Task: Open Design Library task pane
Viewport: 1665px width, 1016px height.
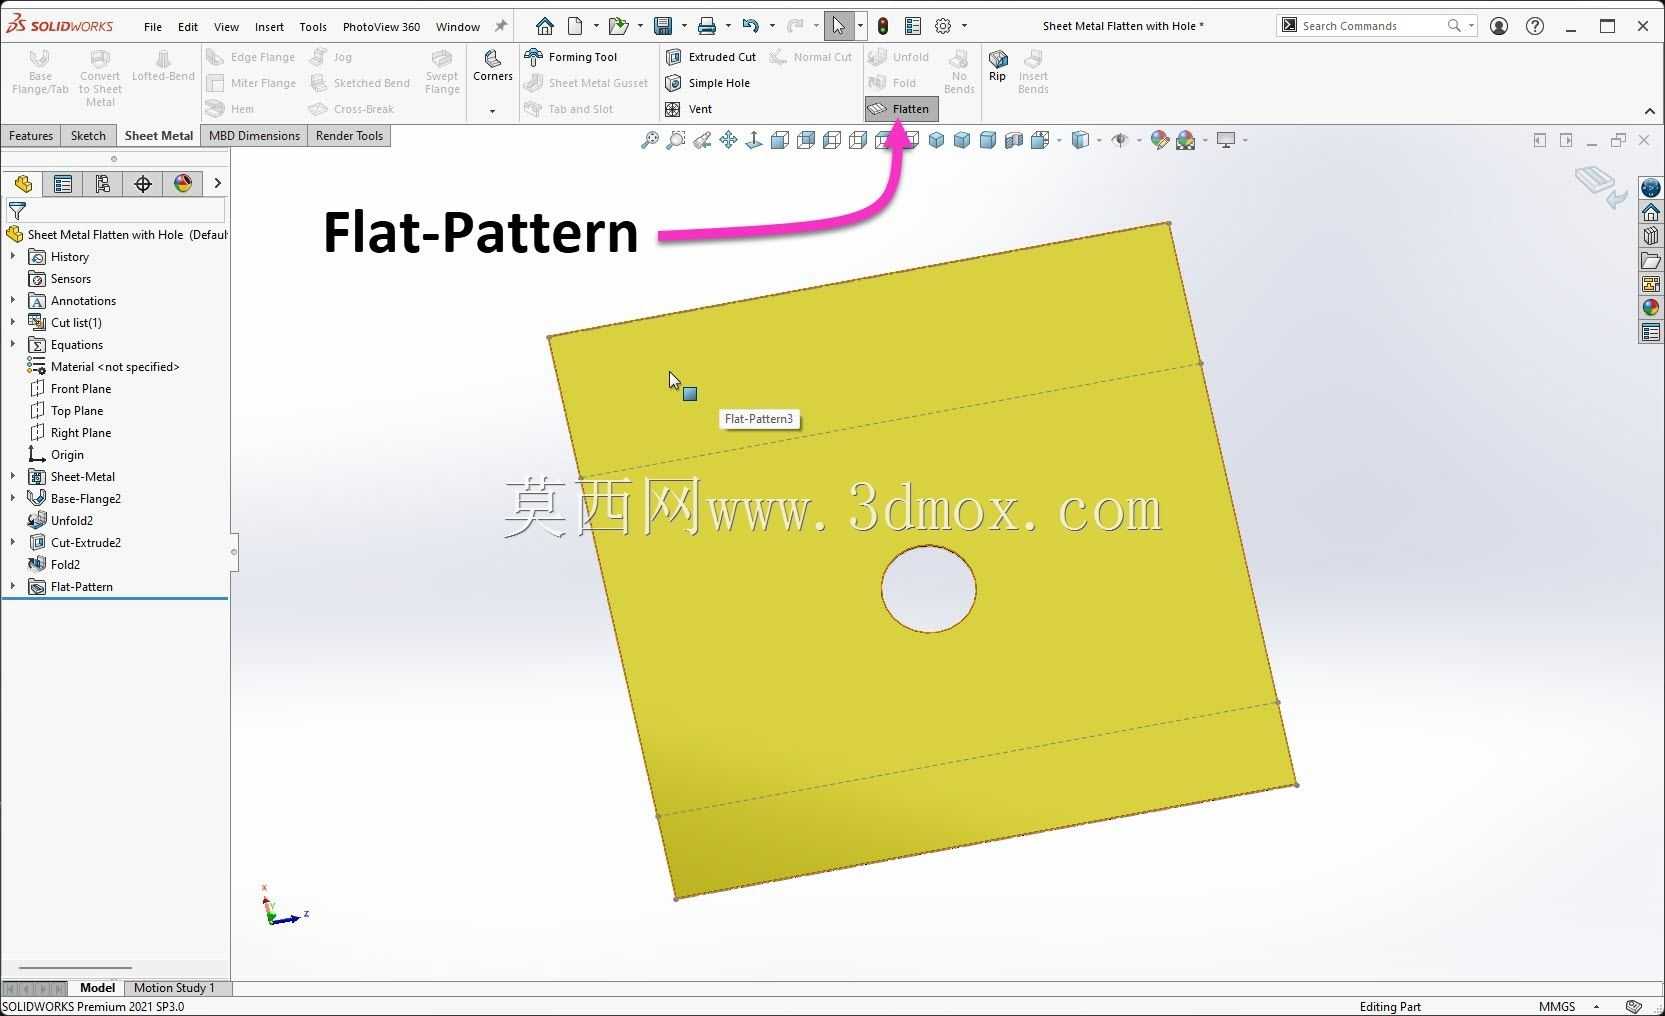Action: coord(1651,236)
